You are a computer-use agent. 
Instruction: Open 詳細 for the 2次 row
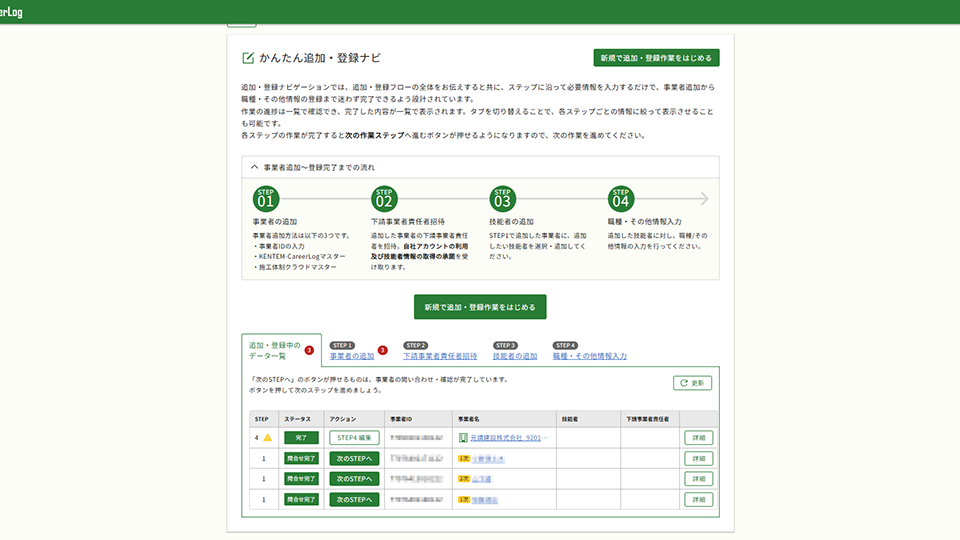point(699,479)
